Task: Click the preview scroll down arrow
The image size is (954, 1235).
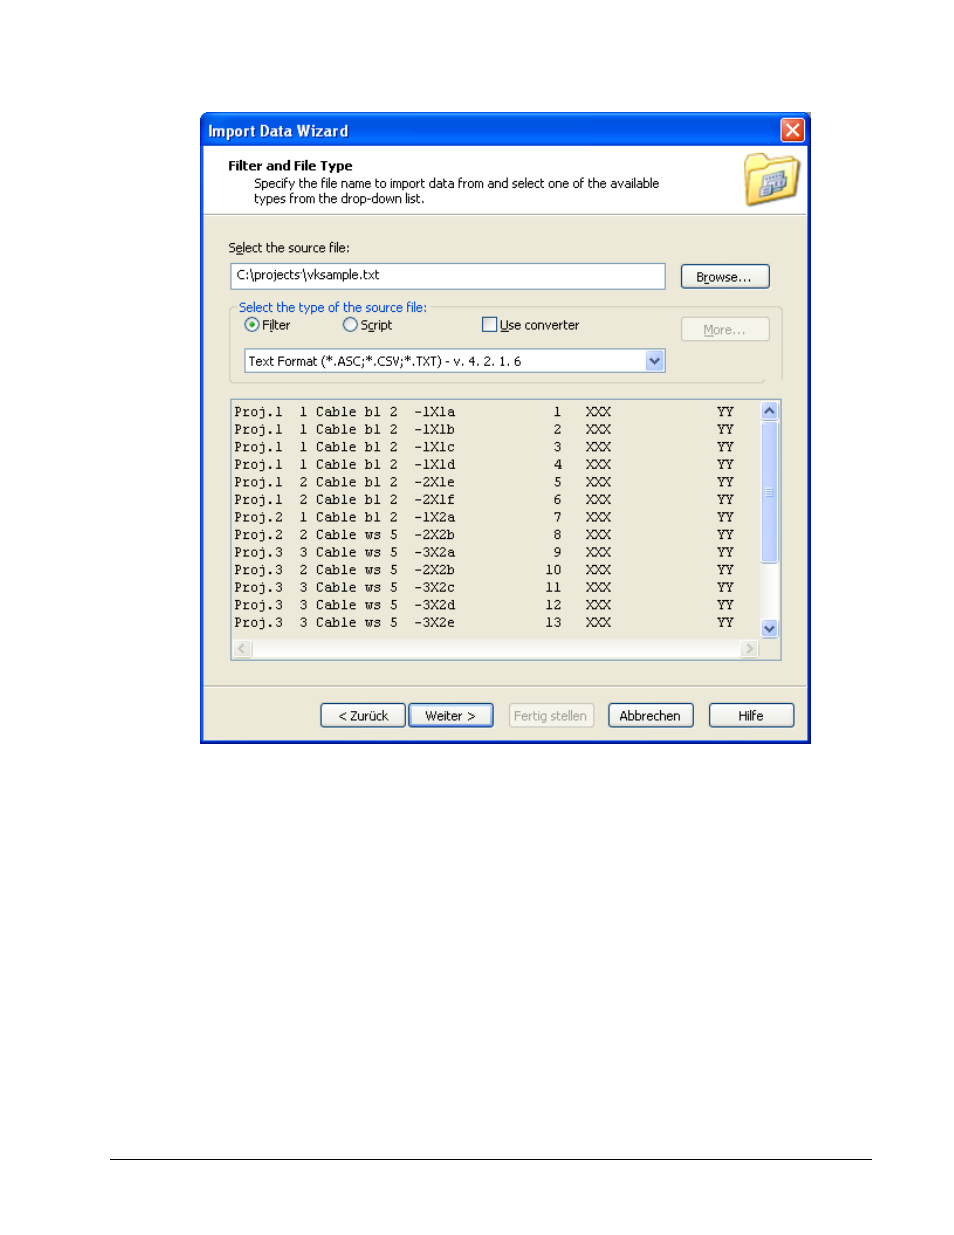Action: click(769, 629)
